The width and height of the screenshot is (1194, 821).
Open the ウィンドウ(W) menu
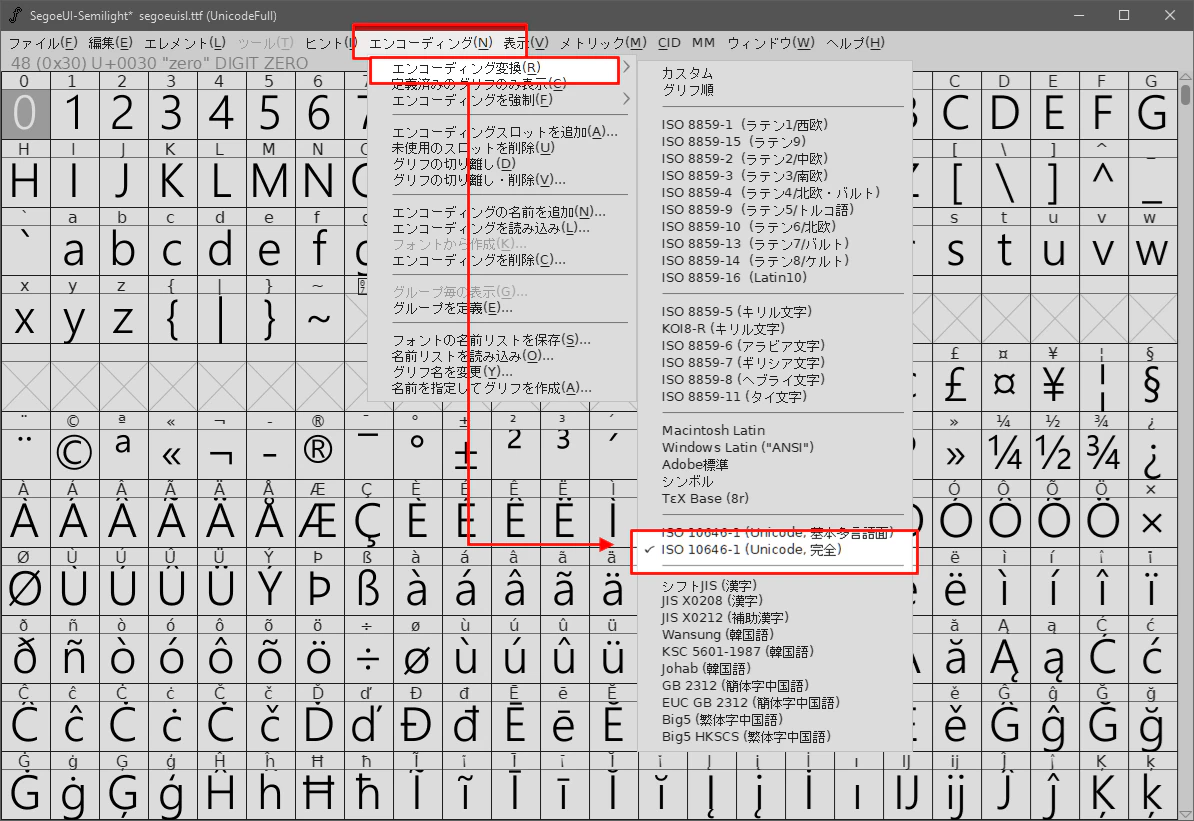coord(771,43)
